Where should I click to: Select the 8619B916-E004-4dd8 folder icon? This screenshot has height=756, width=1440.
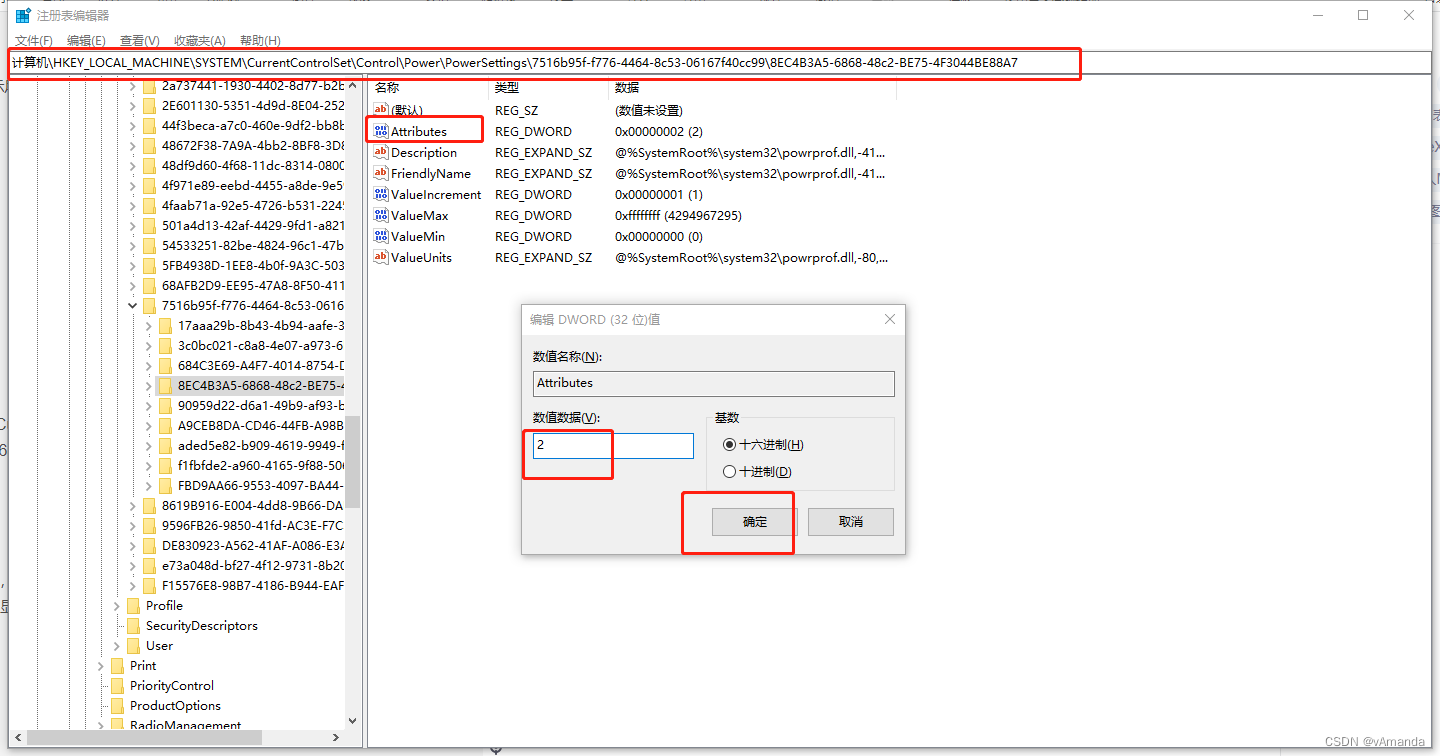(x=150, y=505)
